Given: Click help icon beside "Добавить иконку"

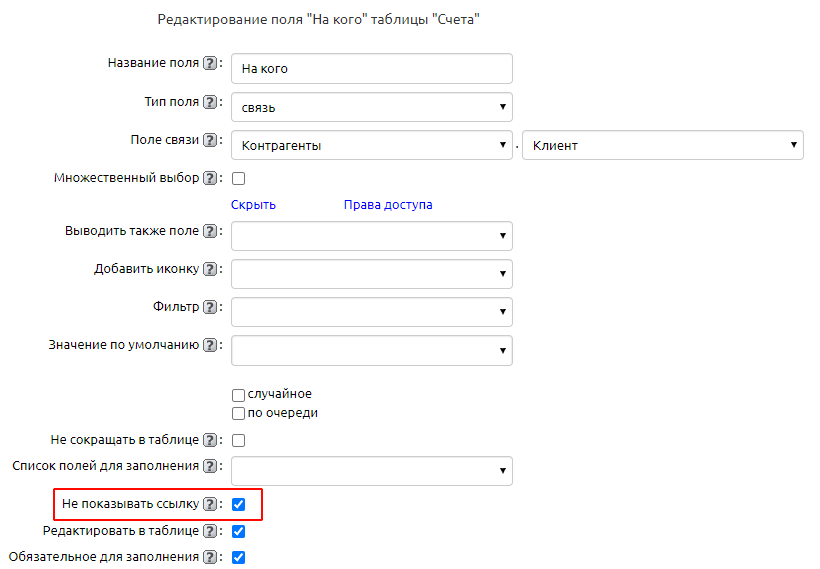Looking at the screenshot, I should (x=210, y=269).
